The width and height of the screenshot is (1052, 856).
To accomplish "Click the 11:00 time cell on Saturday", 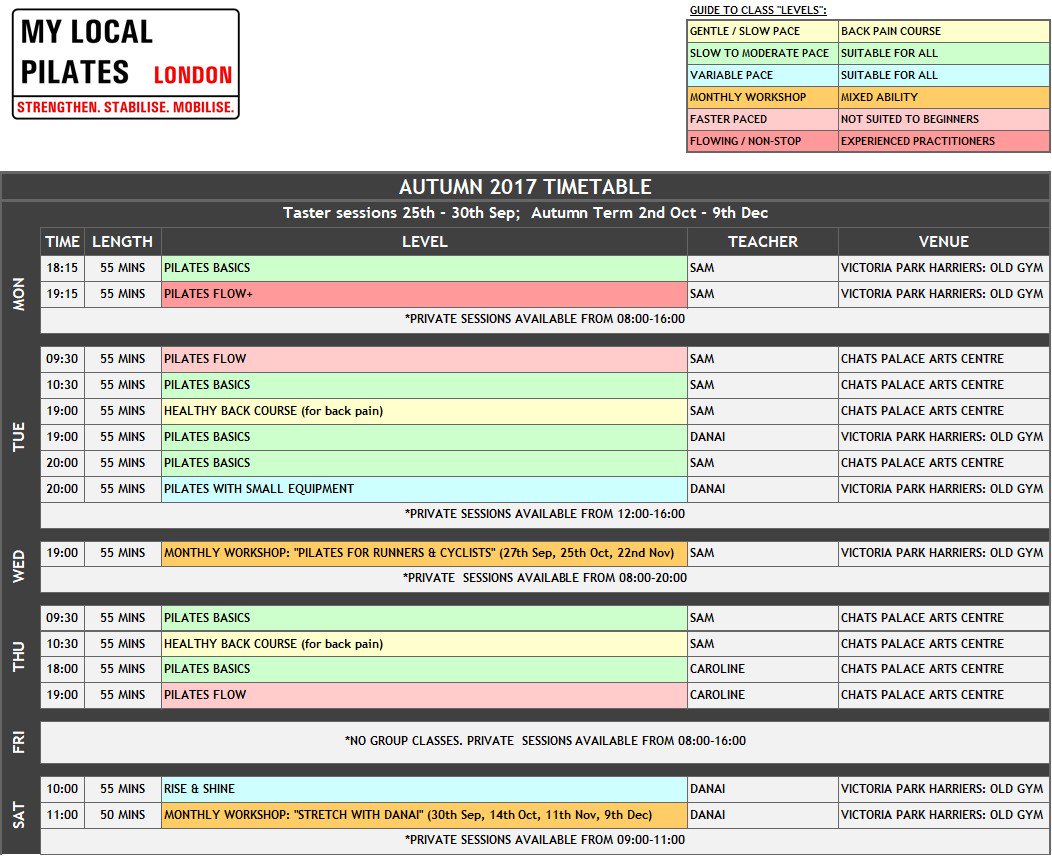I will tap(62, 816).
